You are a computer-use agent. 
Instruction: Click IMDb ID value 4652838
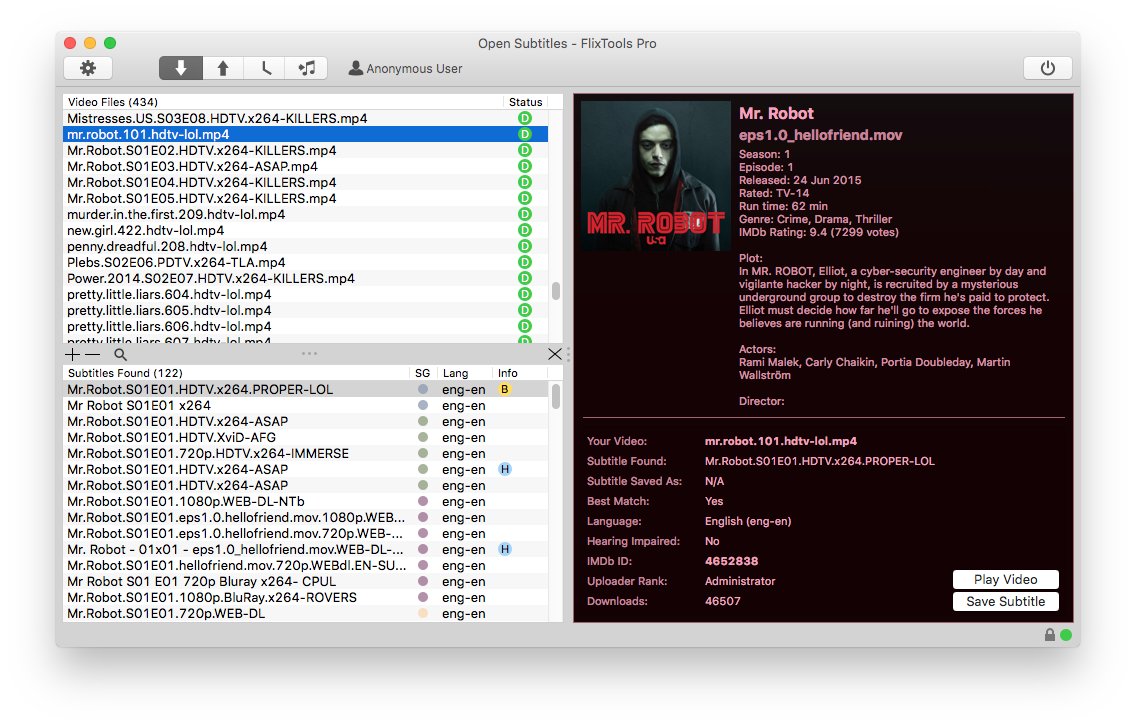(x=731, y=561)
